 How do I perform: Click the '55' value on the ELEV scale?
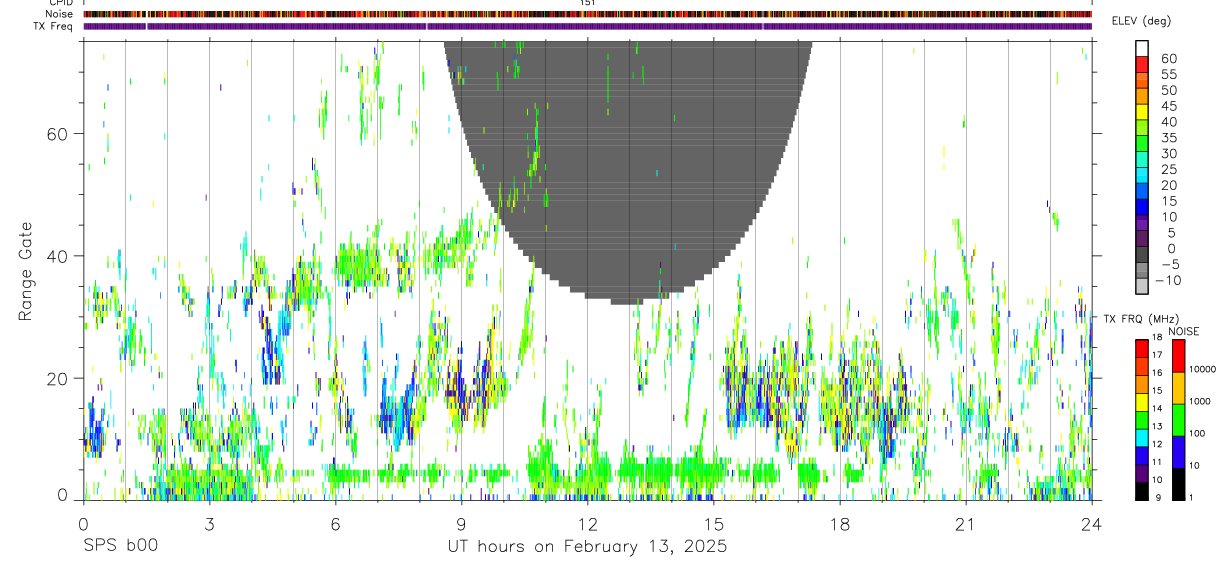[x=1168, y=74]
